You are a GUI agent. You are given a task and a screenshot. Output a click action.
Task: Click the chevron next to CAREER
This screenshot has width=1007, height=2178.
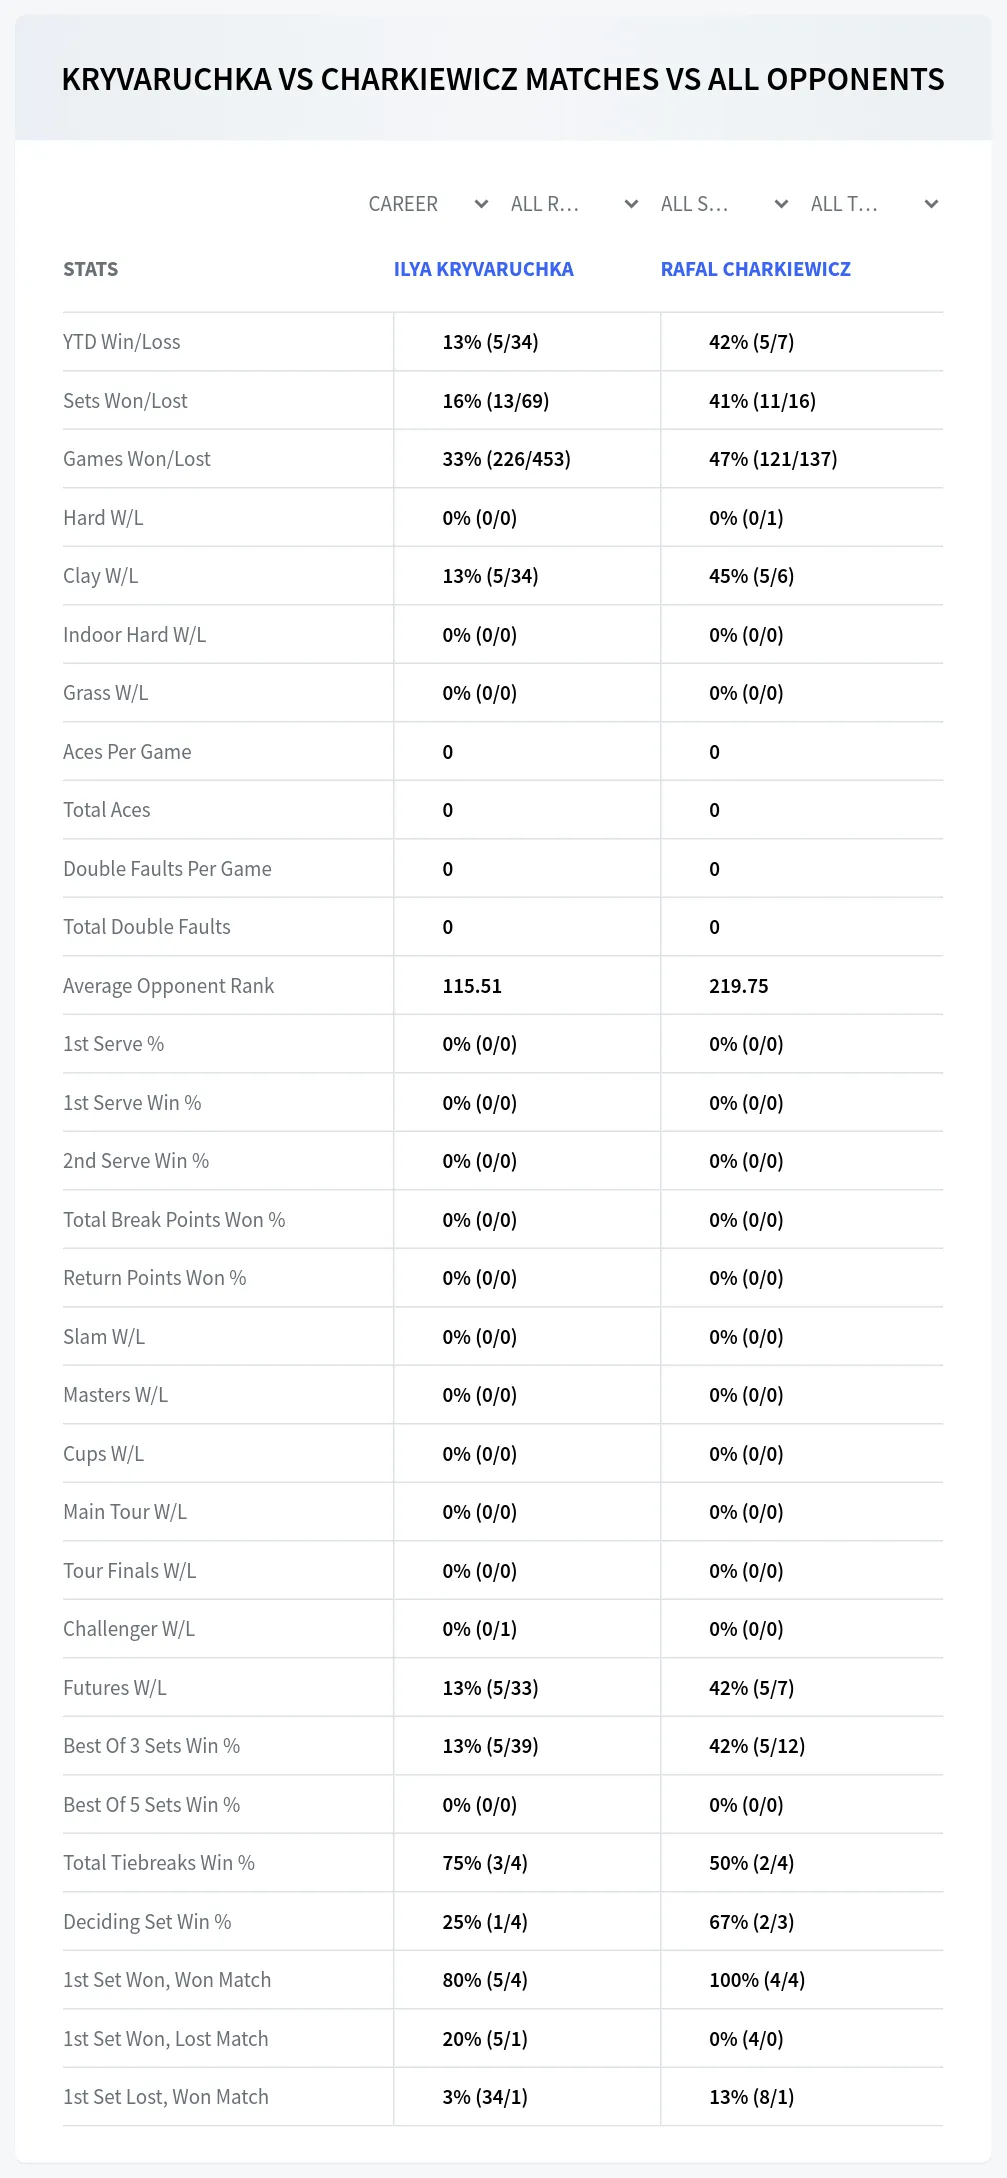point(481,204)
